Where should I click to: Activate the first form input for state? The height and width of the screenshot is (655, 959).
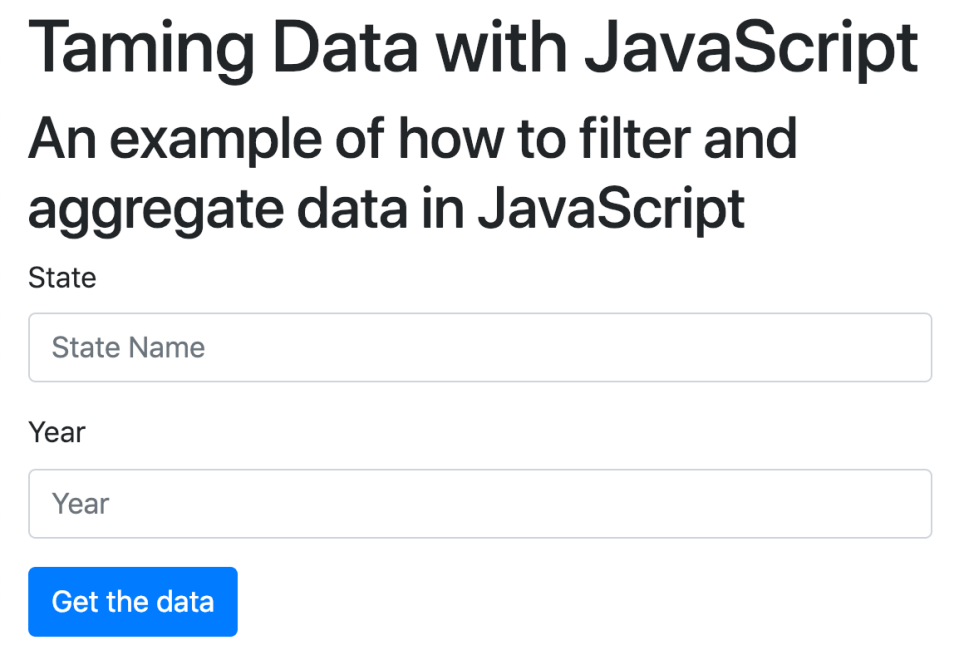coord(480,347)
